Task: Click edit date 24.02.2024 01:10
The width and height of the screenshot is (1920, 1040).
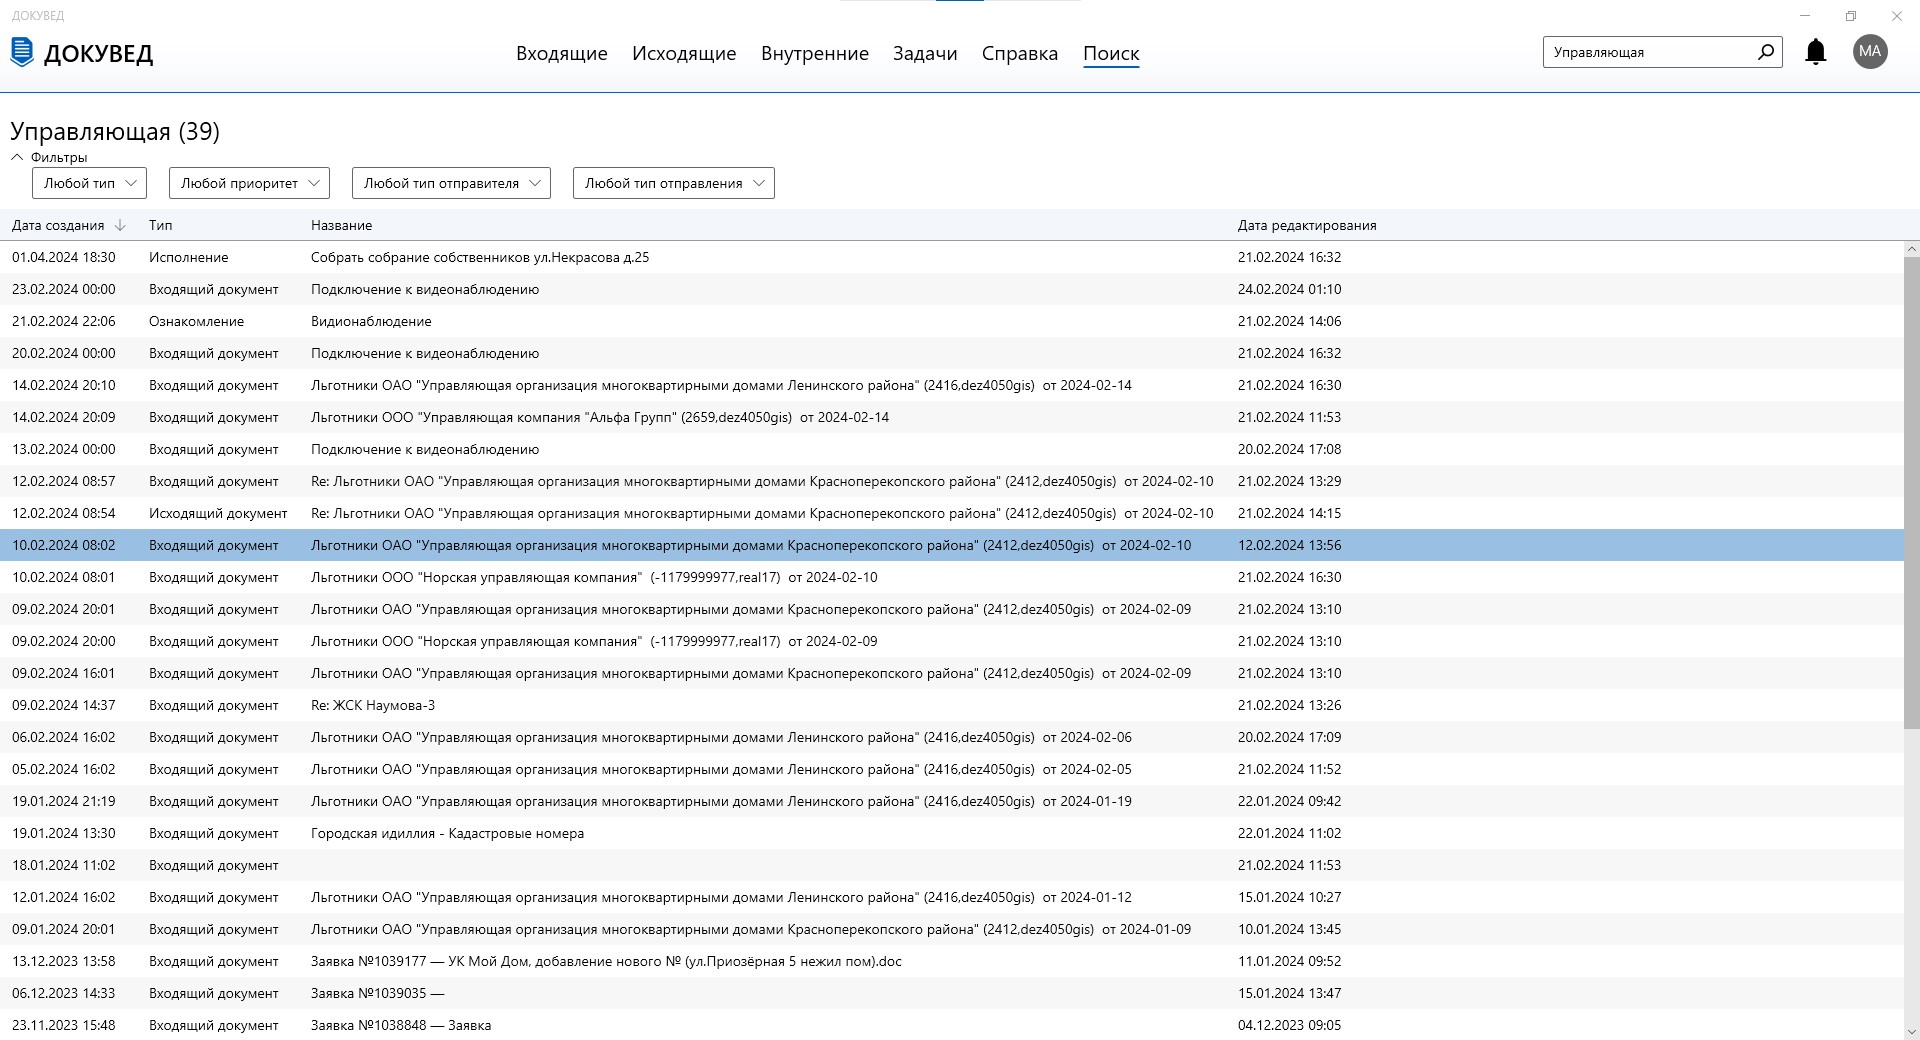Action: (1289, 289)
